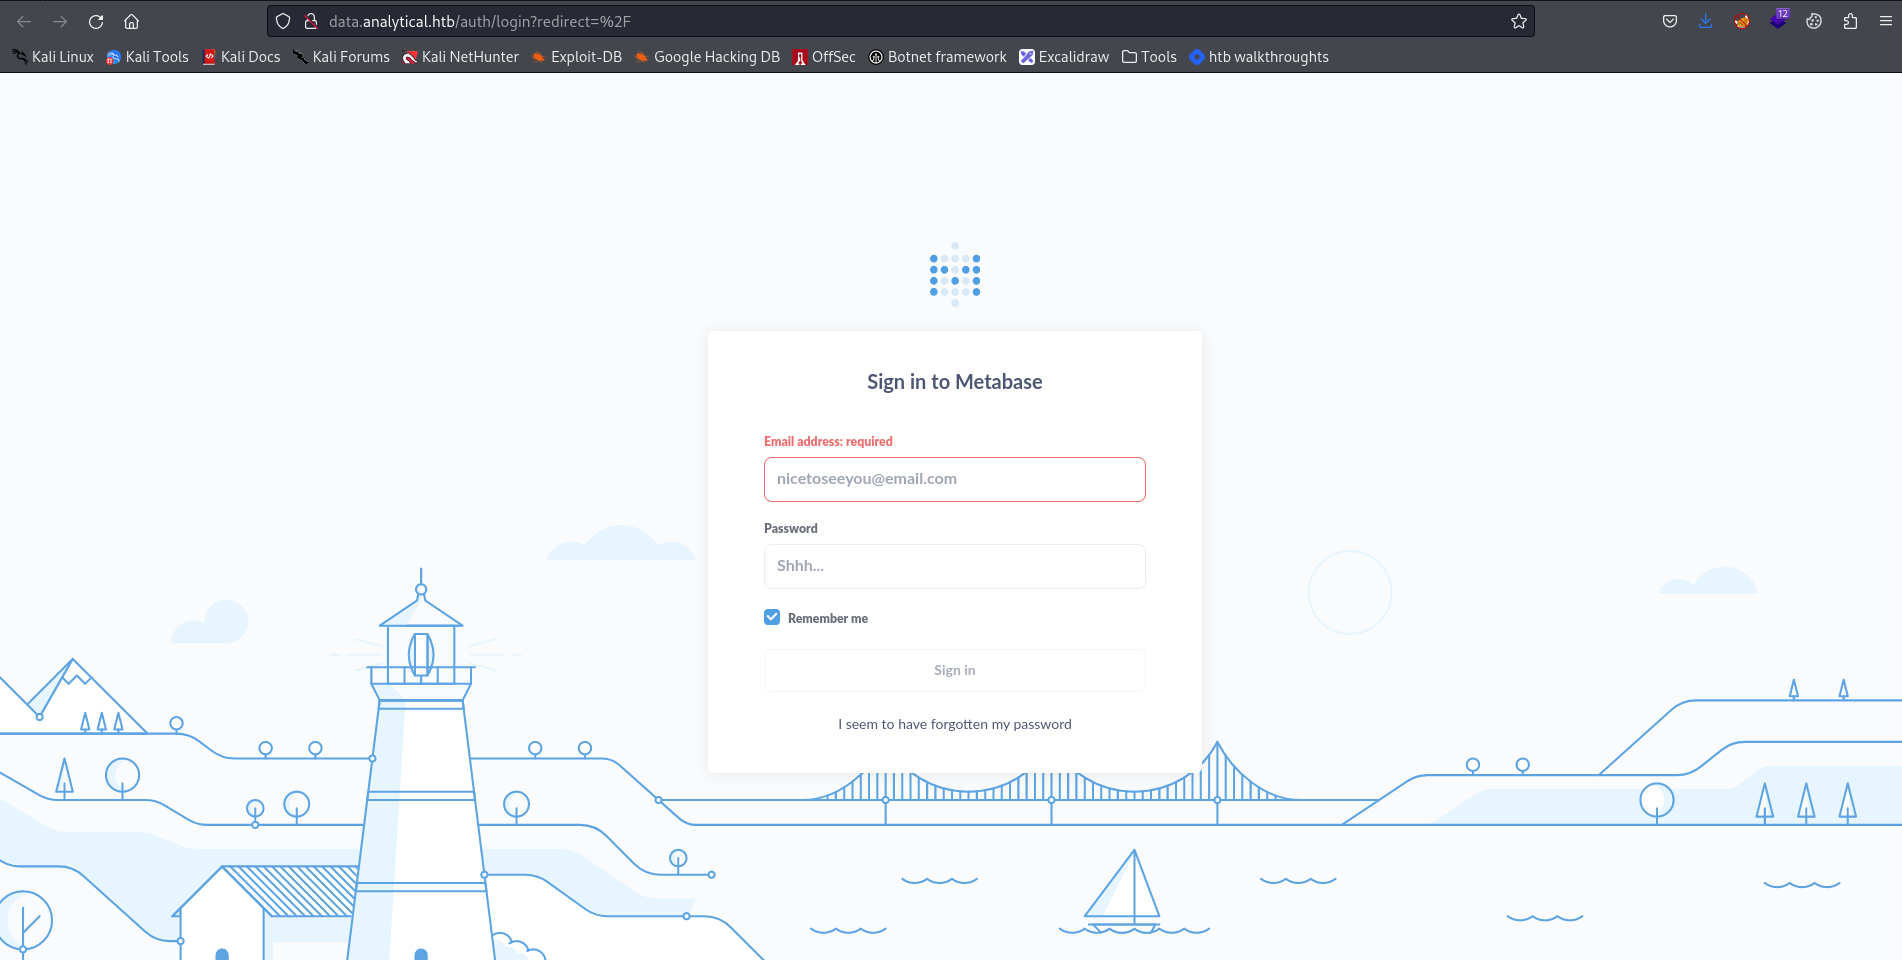Reload the page with the refresh icon

point(96,21)
